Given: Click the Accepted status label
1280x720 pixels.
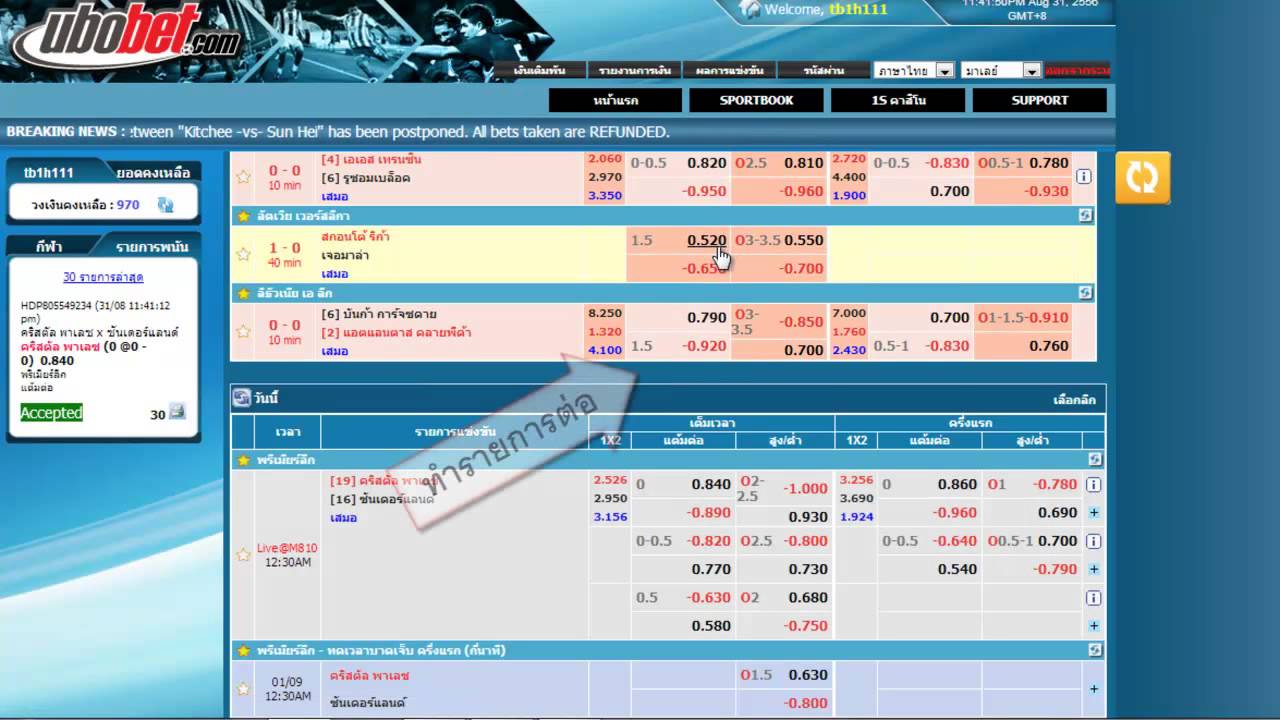Looking at the screenshot, I should [x=51, y=413].
